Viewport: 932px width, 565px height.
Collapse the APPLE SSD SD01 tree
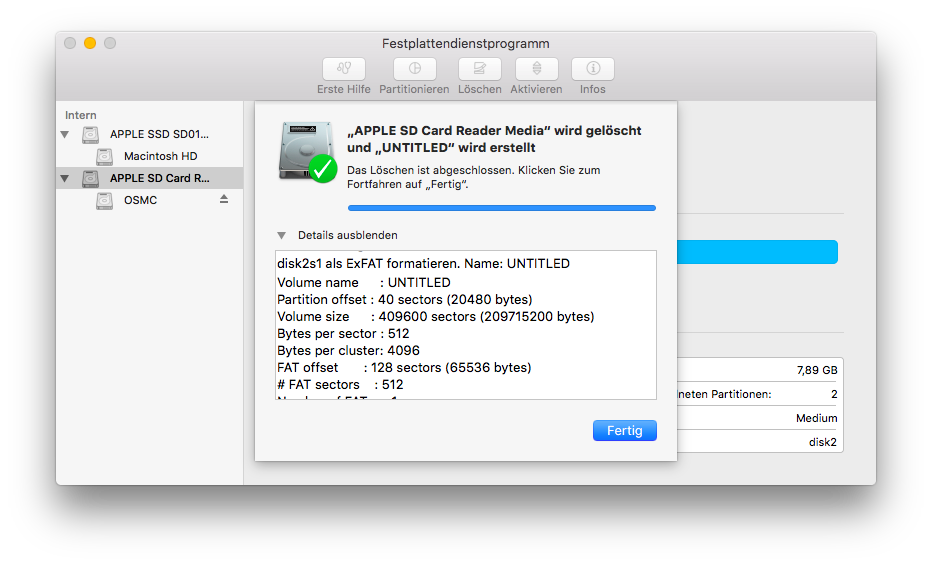[65, 135]
